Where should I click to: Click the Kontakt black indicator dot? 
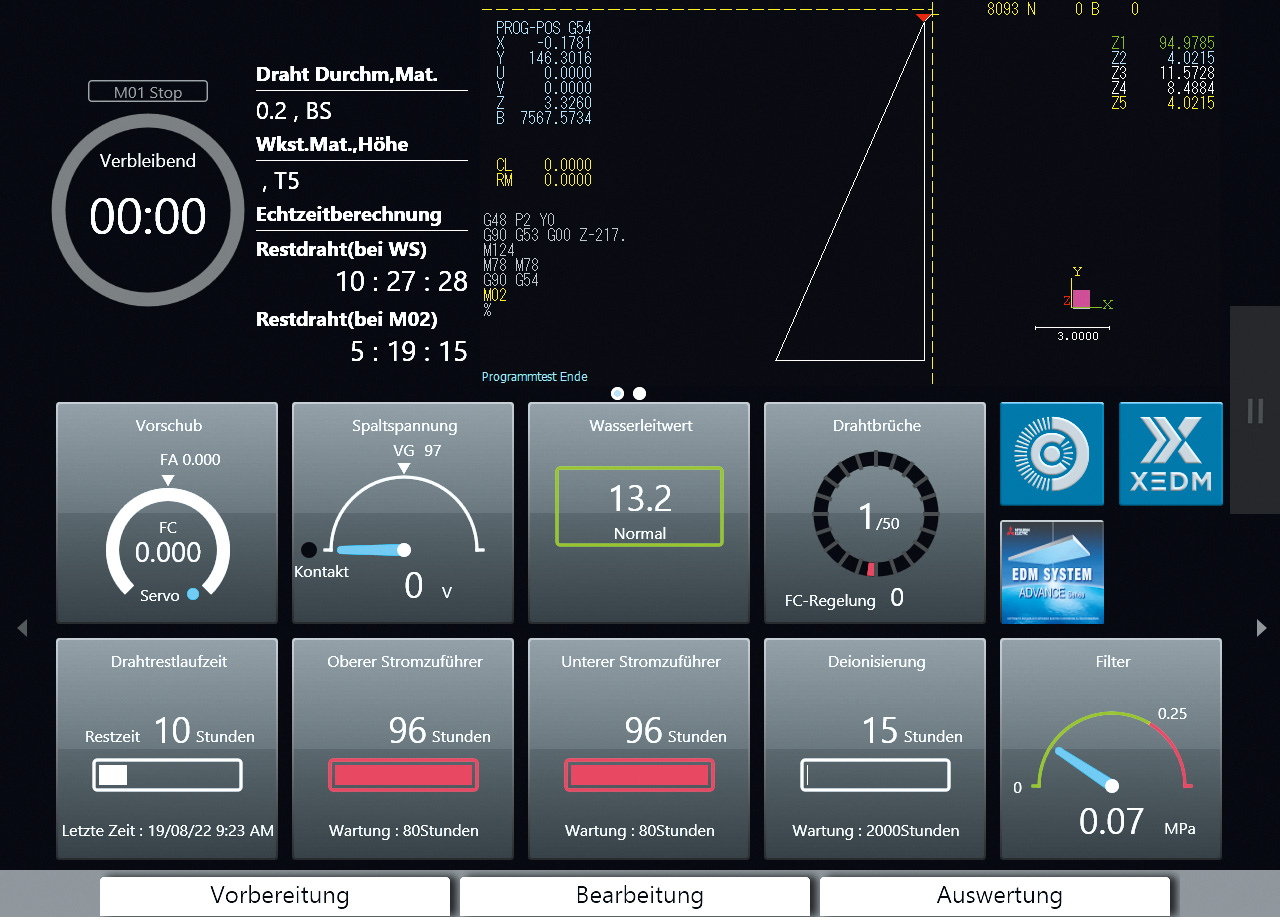(x=309, y=549)
